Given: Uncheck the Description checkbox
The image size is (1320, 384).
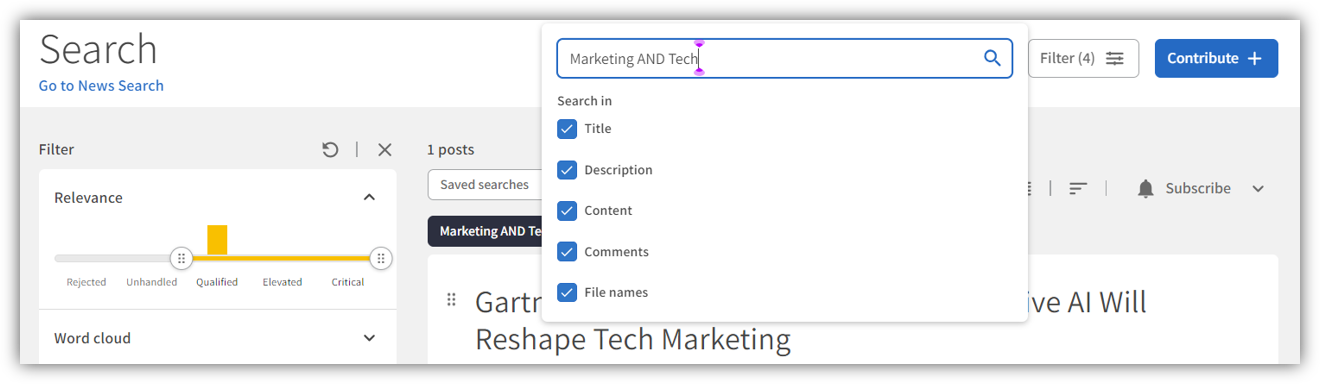Looking at the screenshot, I should click(x=567, y=170).
